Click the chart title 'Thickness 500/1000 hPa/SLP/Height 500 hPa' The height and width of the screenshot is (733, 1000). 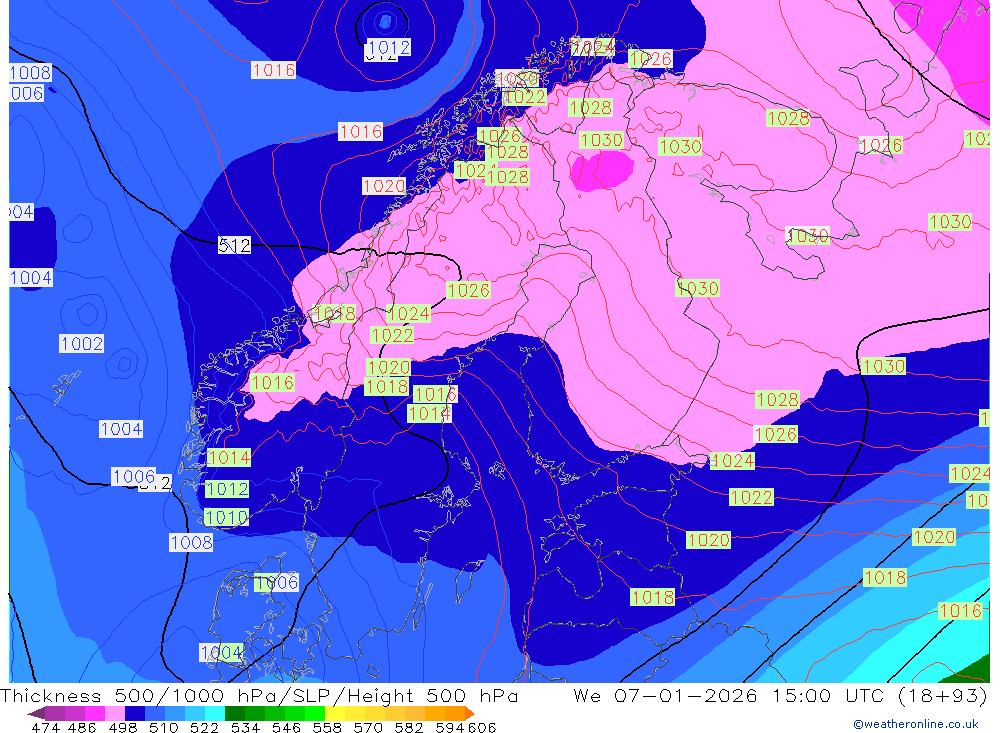[259, 695]
